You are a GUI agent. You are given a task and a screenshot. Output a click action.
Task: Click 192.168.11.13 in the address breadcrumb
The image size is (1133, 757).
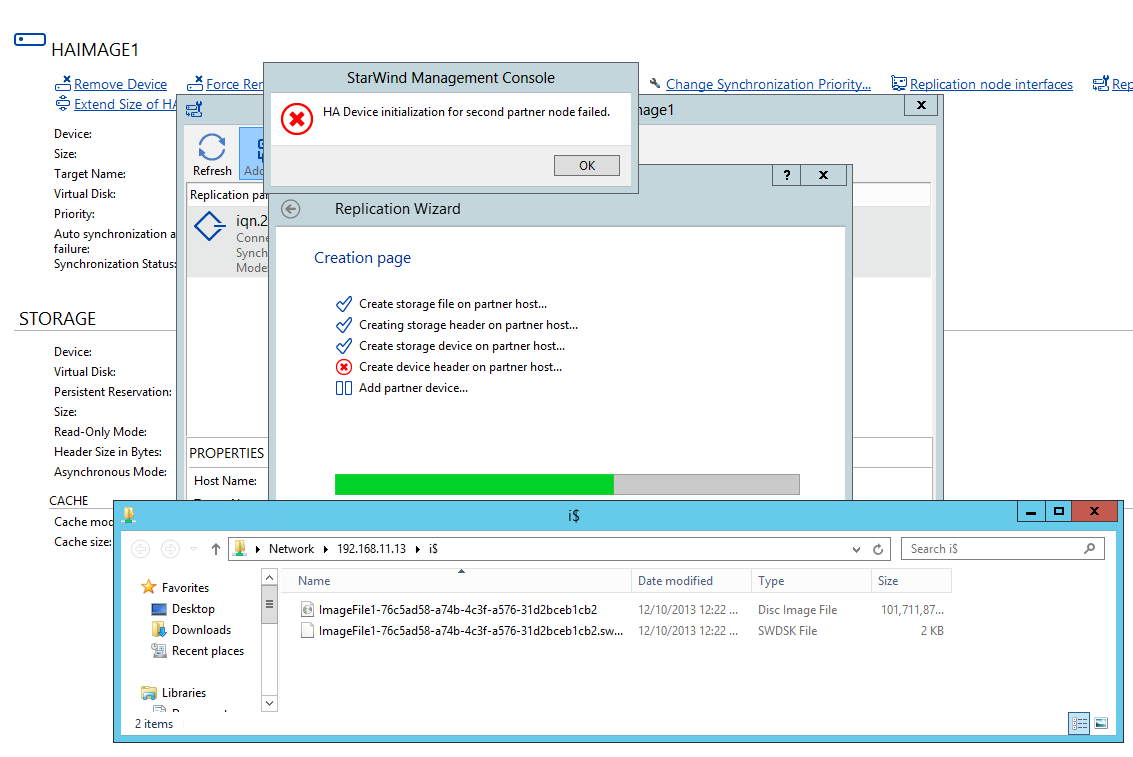(x=371, y=549)
